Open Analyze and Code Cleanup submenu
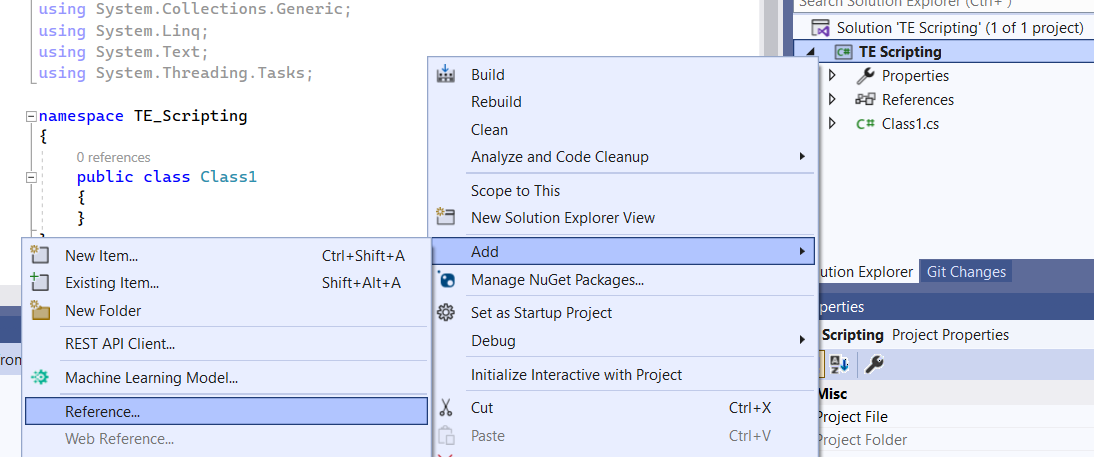The width and height of the screenshot is (1094, 457). pos(560,157)
